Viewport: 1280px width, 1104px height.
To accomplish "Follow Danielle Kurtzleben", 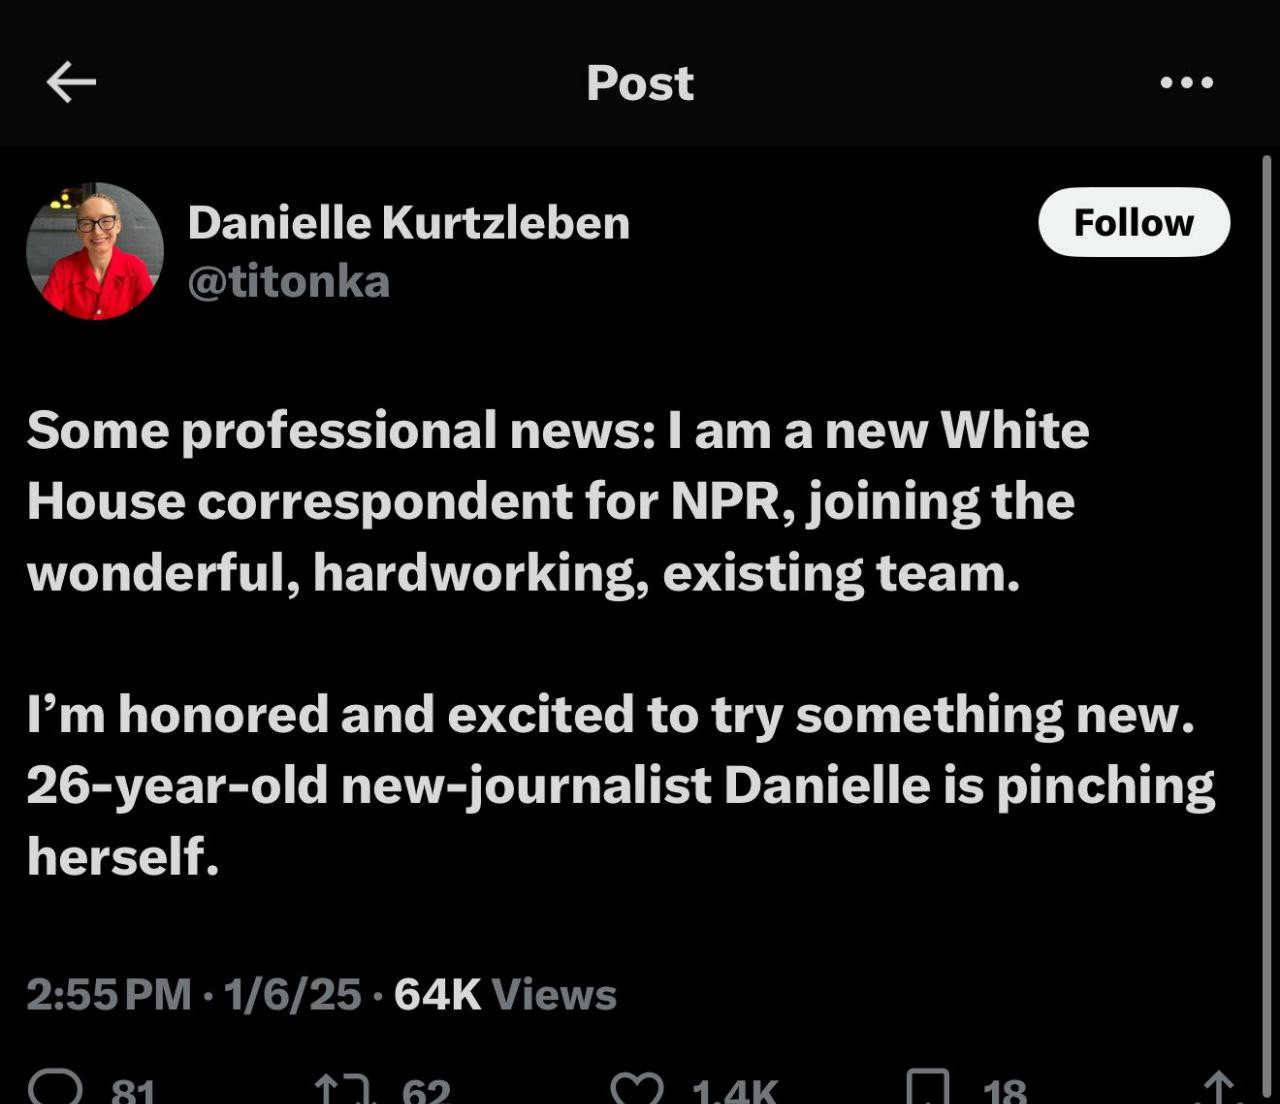I will (1133, 222).
